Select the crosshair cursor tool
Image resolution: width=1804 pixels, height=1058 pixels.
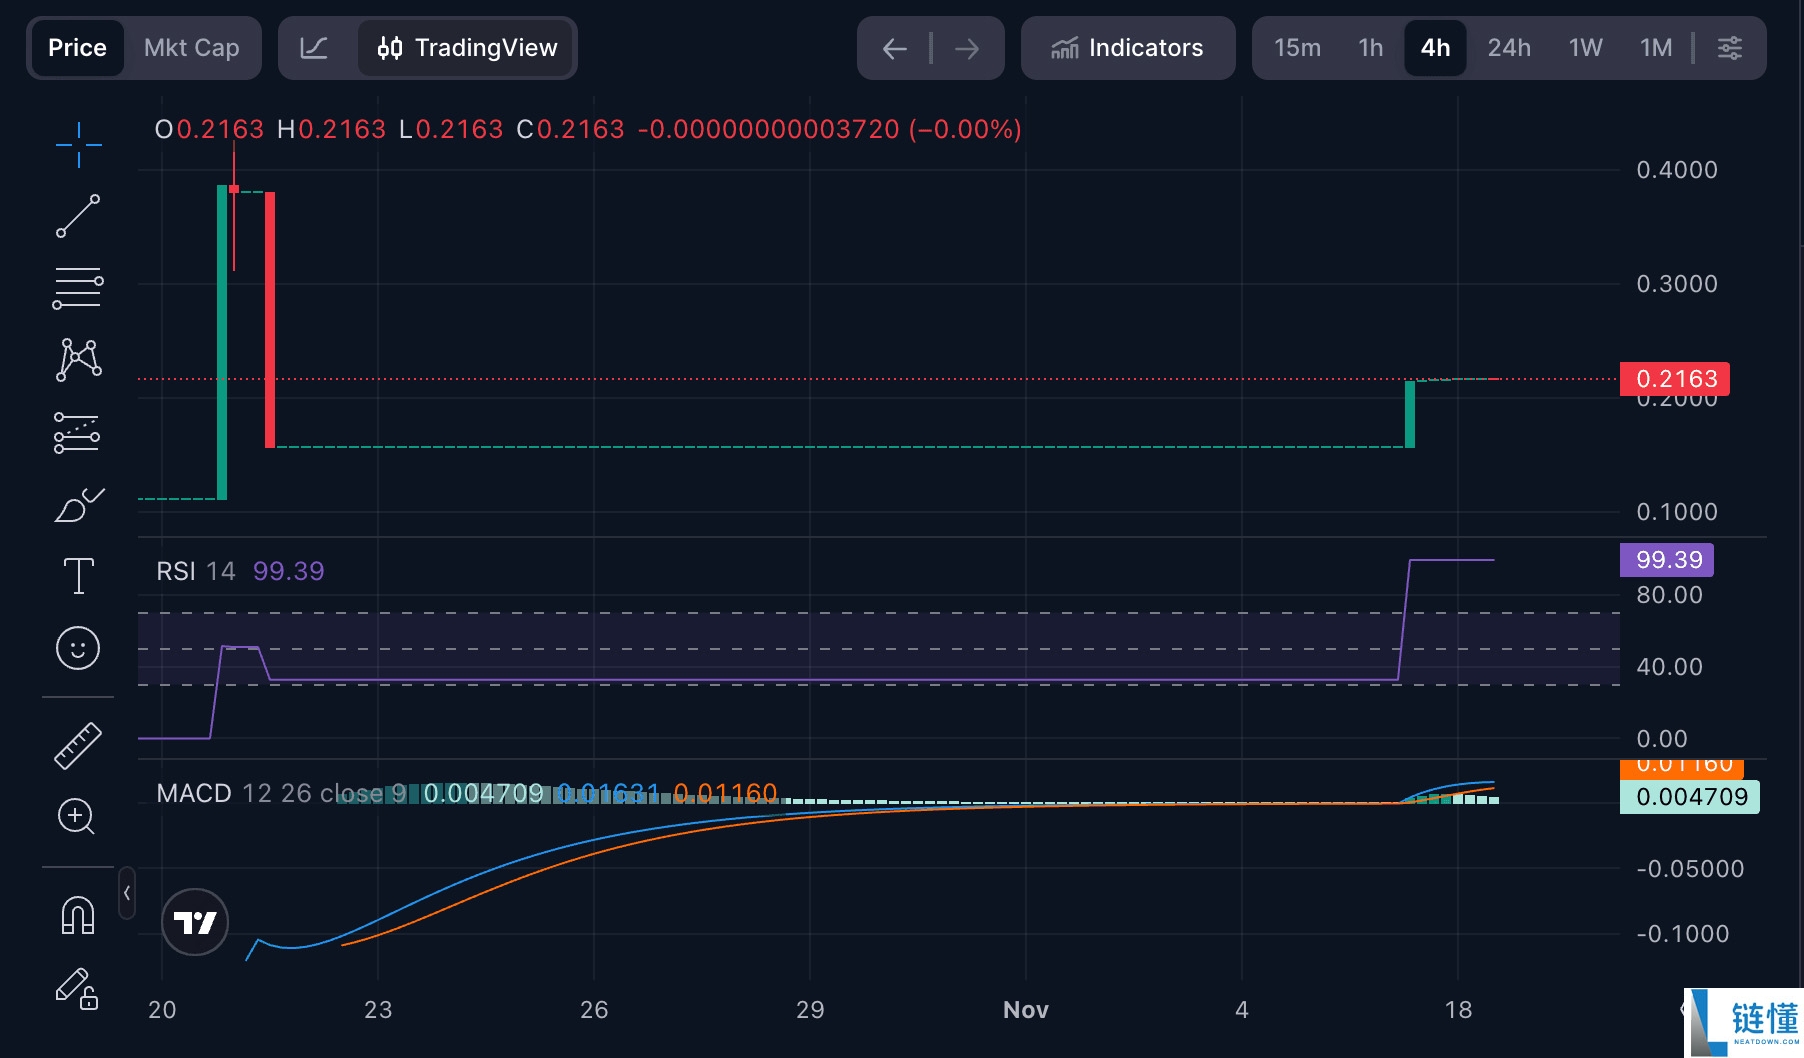click(x=78, y=145)
